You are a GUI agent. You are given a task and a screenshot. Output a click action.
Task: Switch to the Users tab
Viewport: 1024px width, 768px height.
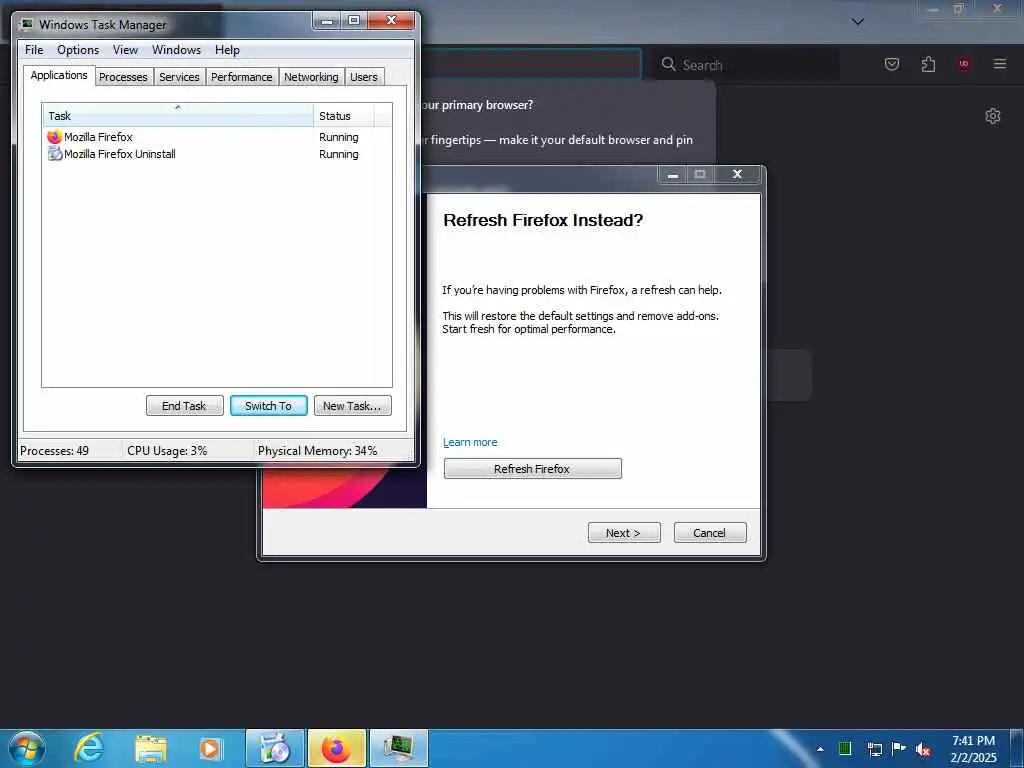coord(364,76)
